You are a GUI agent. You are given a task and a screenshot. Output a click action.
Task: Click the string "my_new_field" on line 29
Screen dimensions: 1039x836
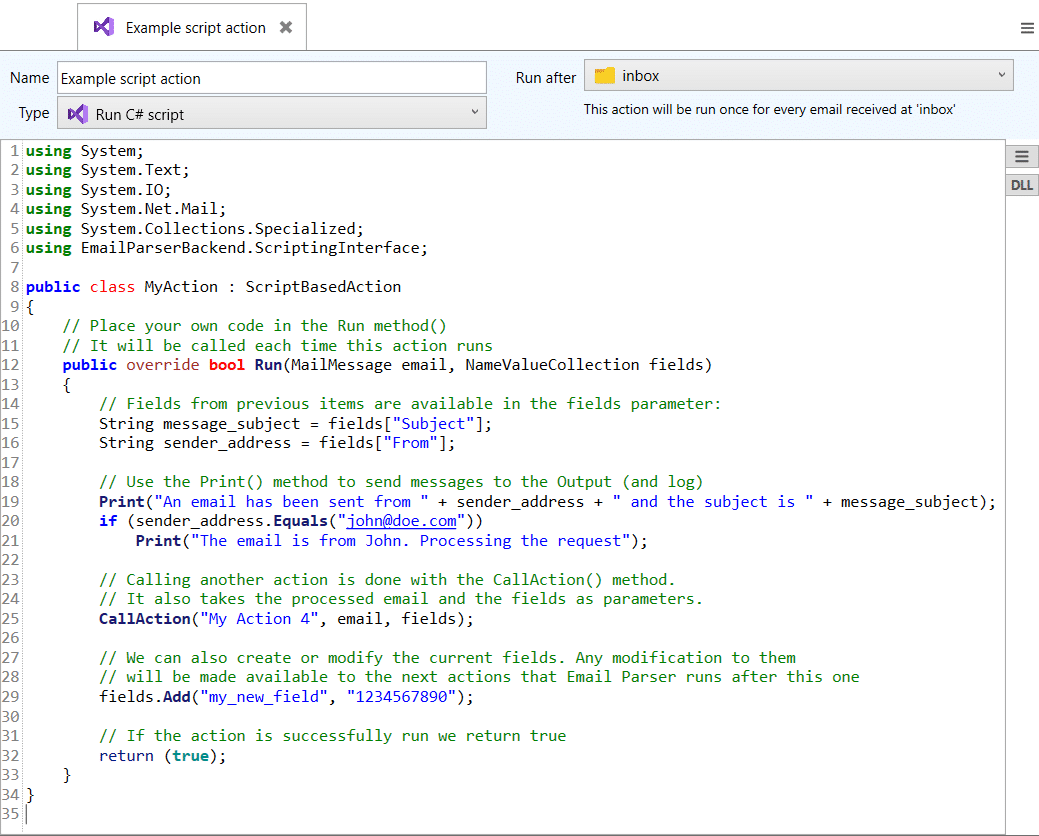coord(264,697)
